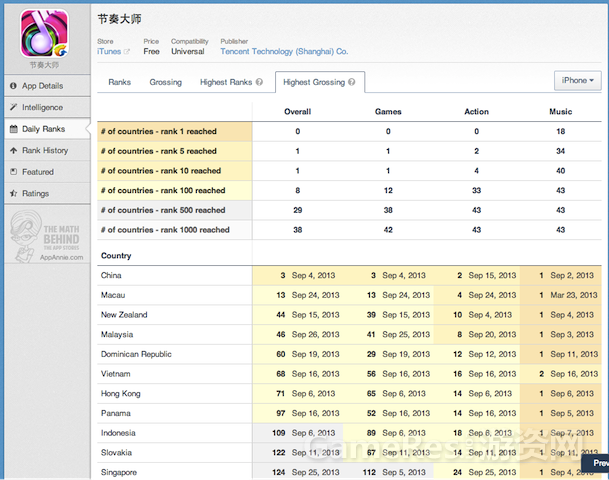Image resolution: width=609 pixels, height=480 pixels.
Task: Click the Ratings star icon
Action: [14, 193]
